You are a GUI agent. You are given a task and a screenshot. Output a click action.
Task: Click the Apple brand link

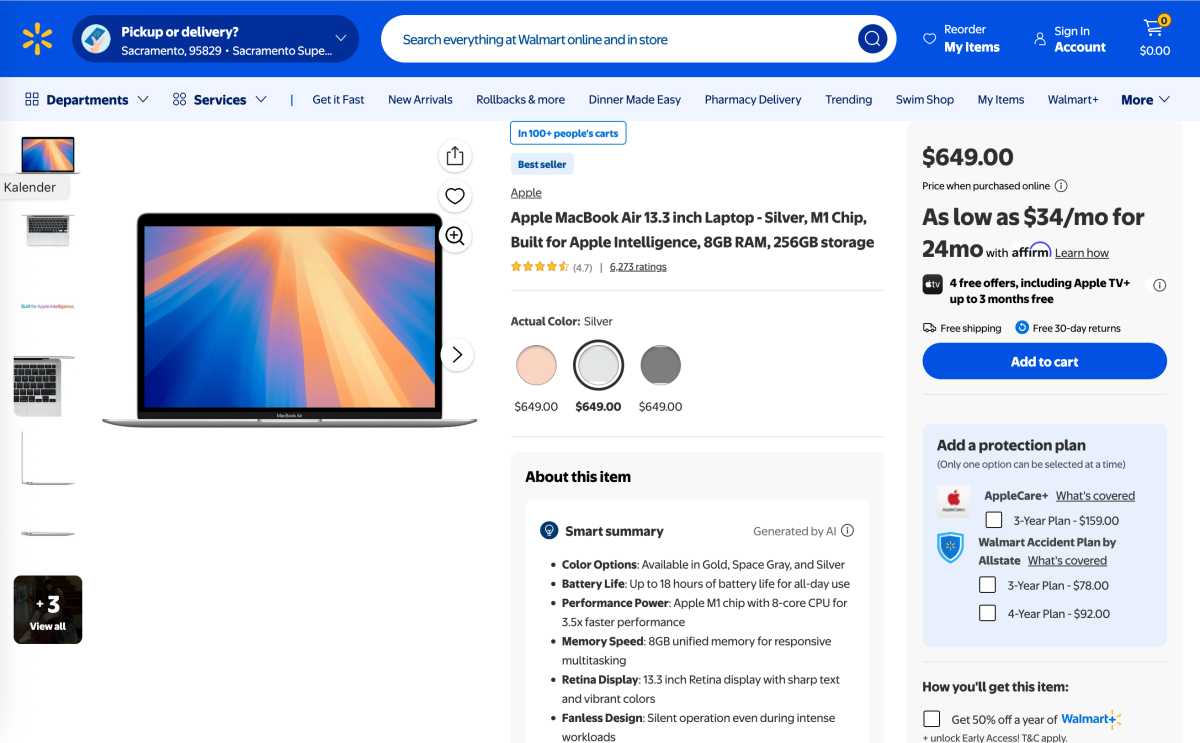[x=526, y=193]
